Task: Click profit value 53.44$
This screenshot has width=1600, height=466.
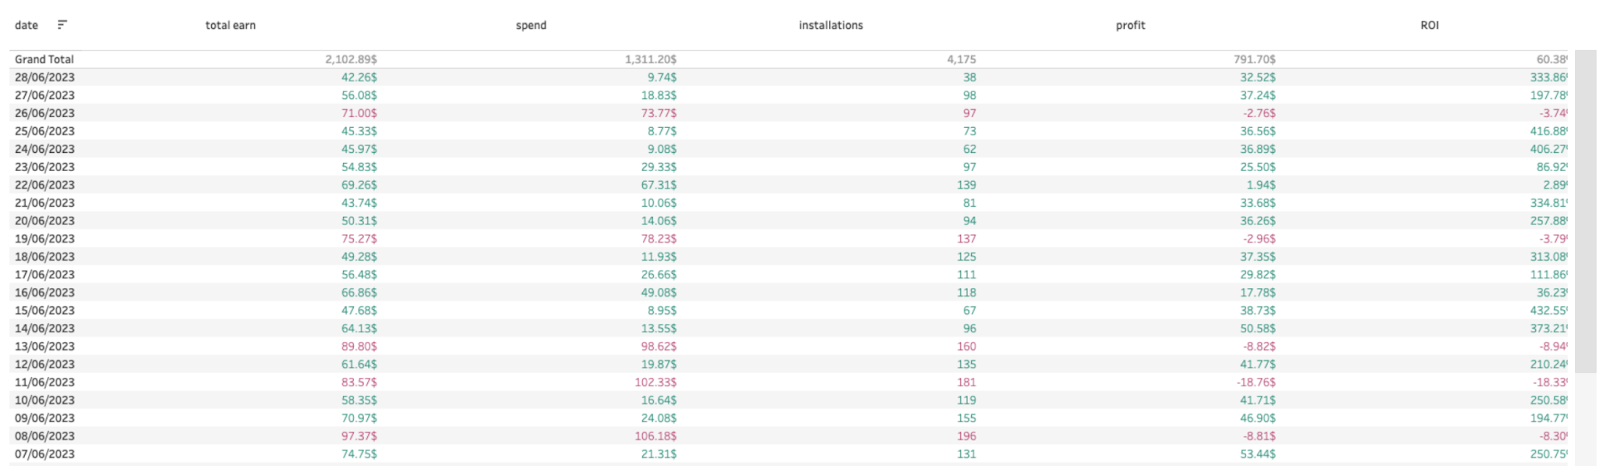Action: point(1258,454)
